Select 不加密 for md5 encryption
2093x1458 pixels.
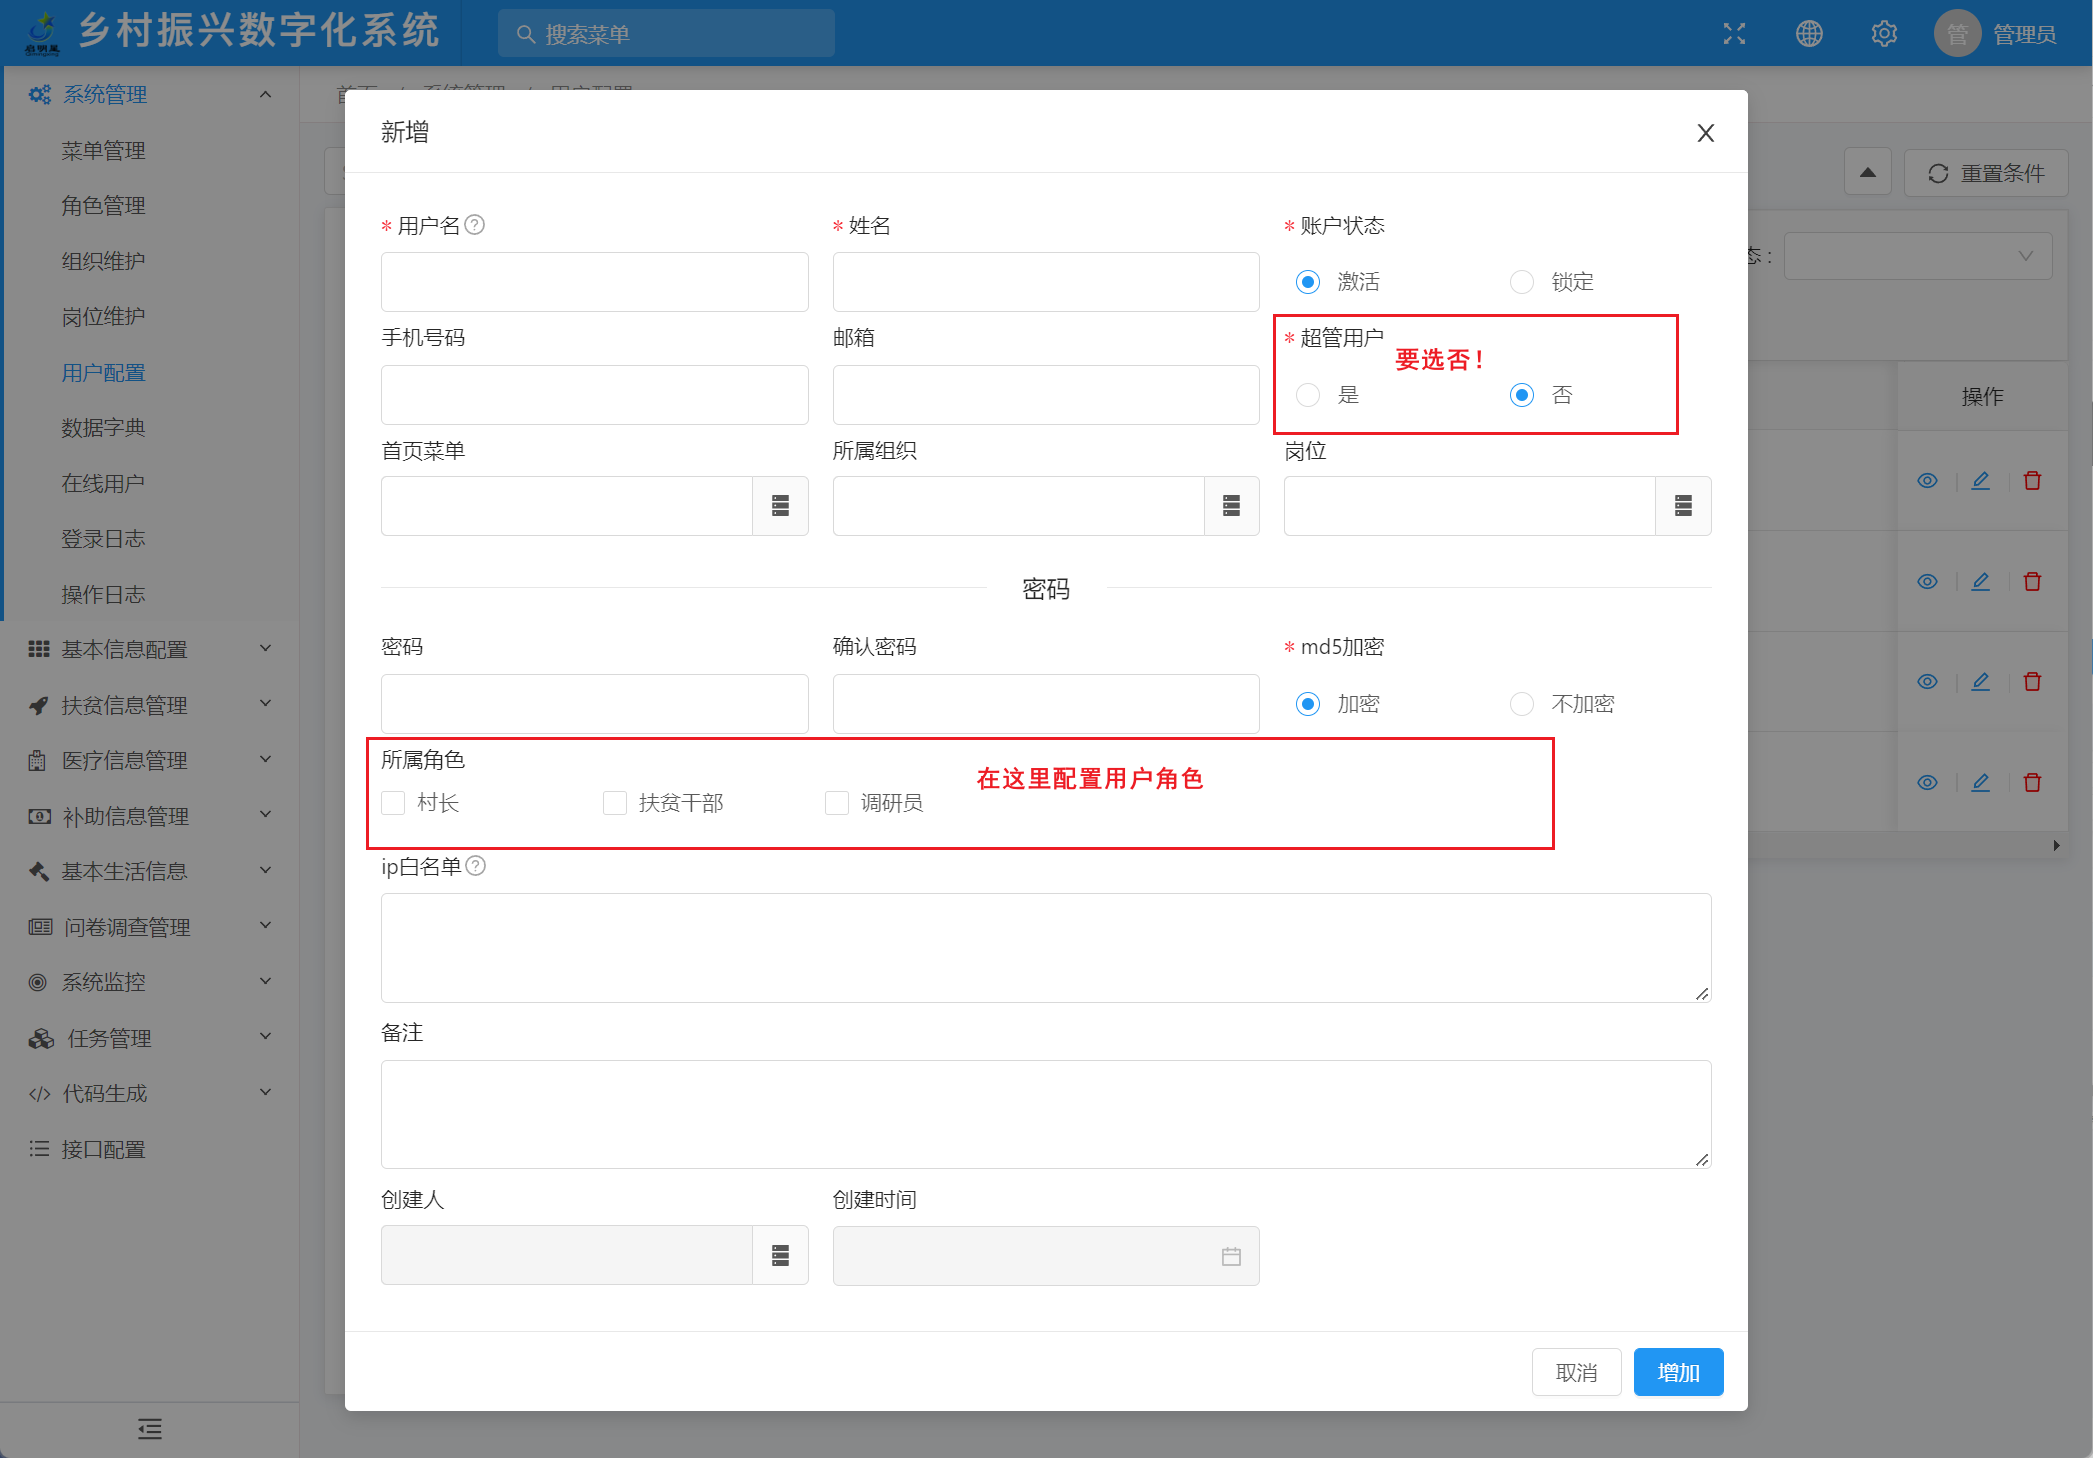[x=1521, y=704]
